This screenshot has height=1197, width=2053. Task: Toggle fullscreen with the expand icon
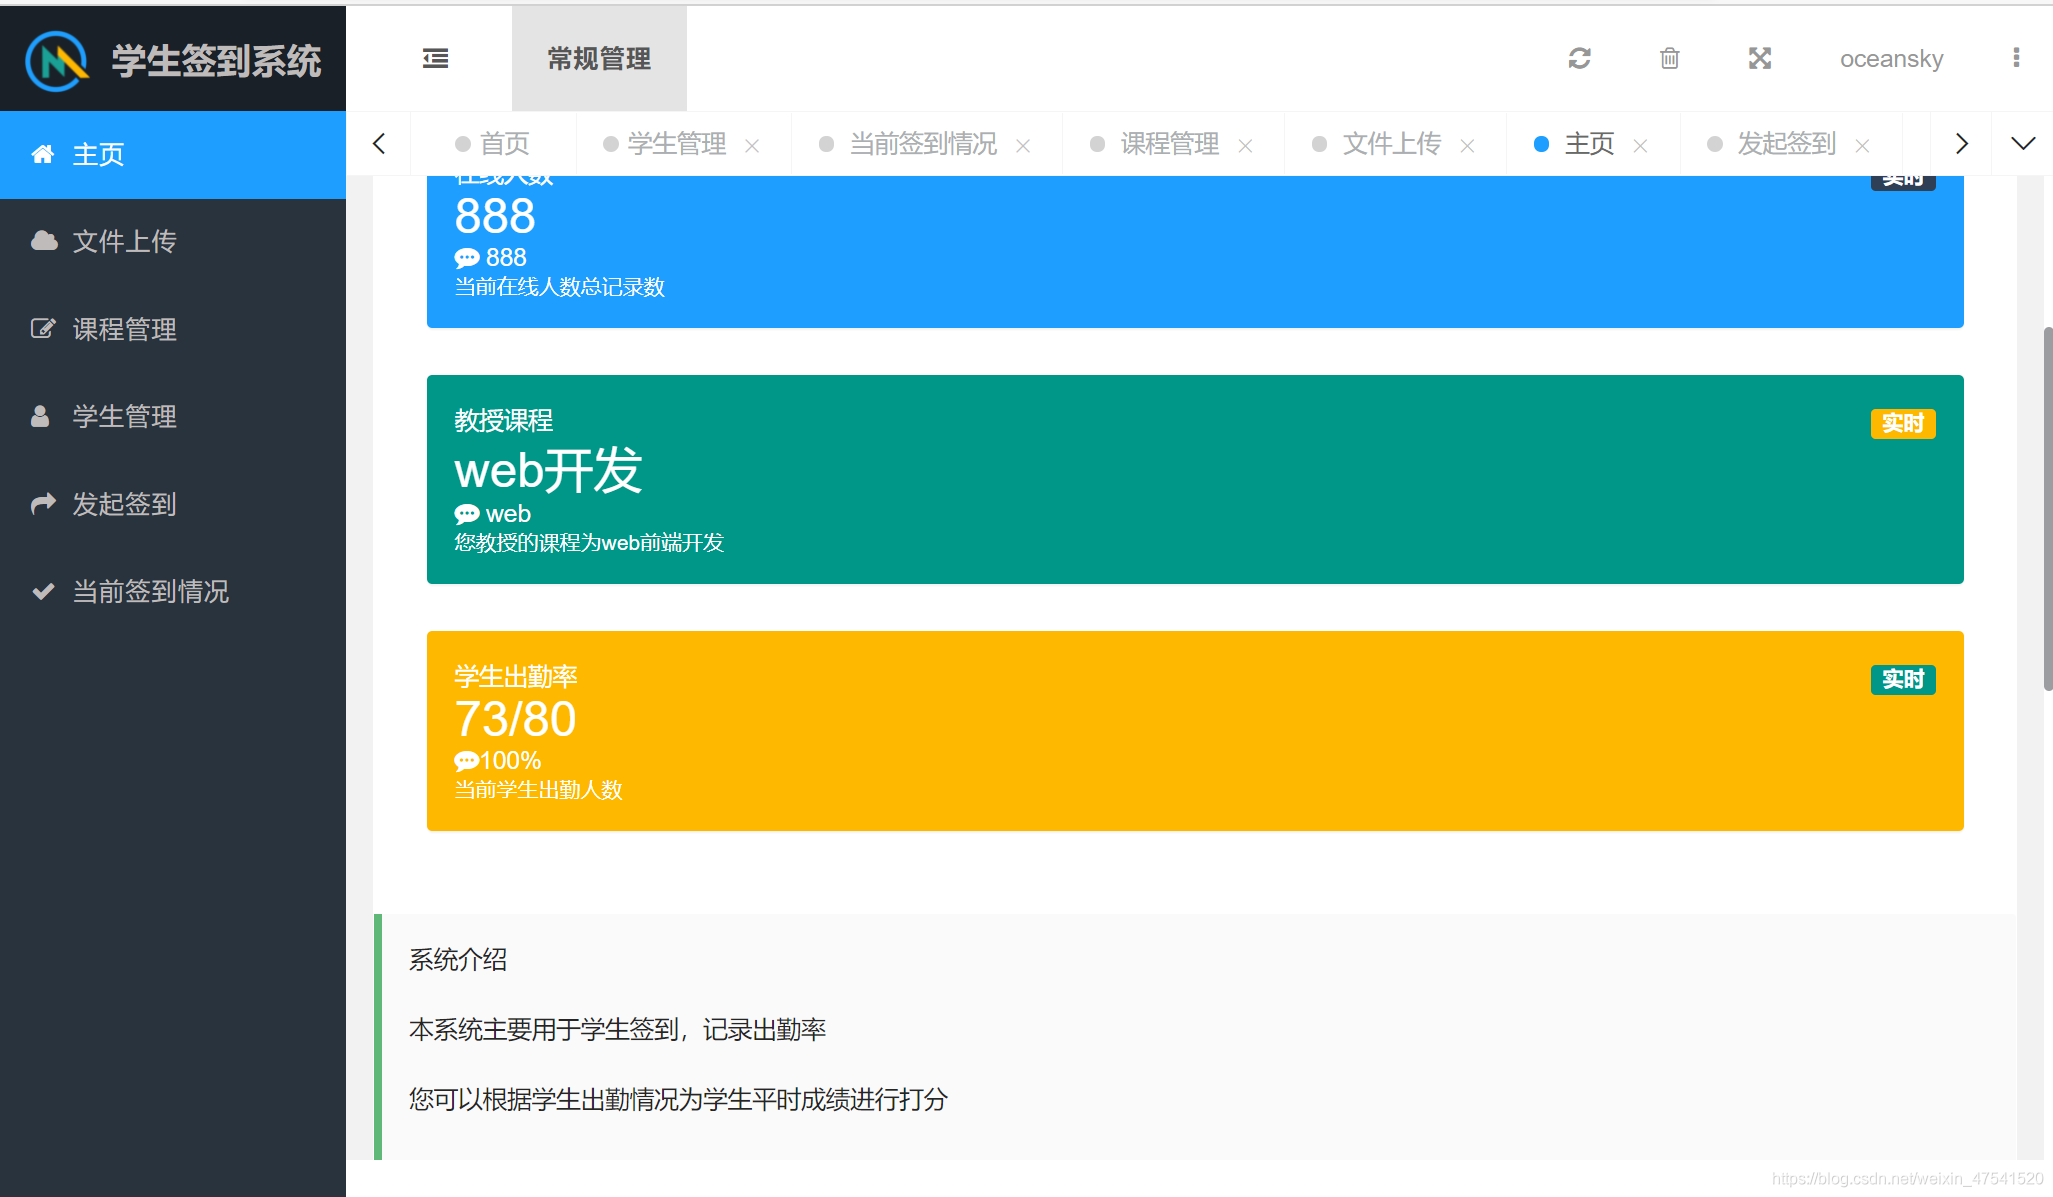pos(1760,59)
